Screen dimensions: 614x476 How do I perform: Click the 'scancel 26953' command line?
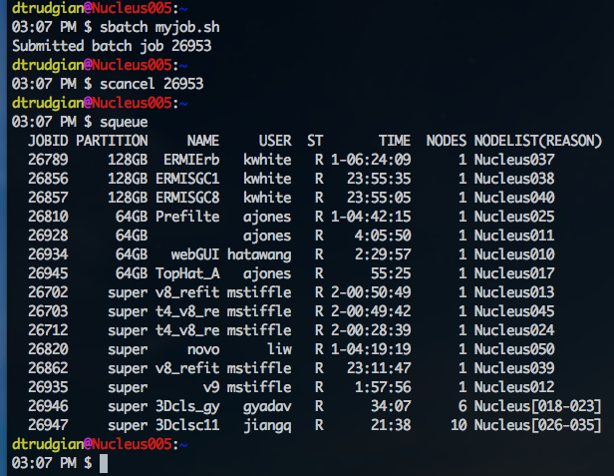tap(152, 84)
